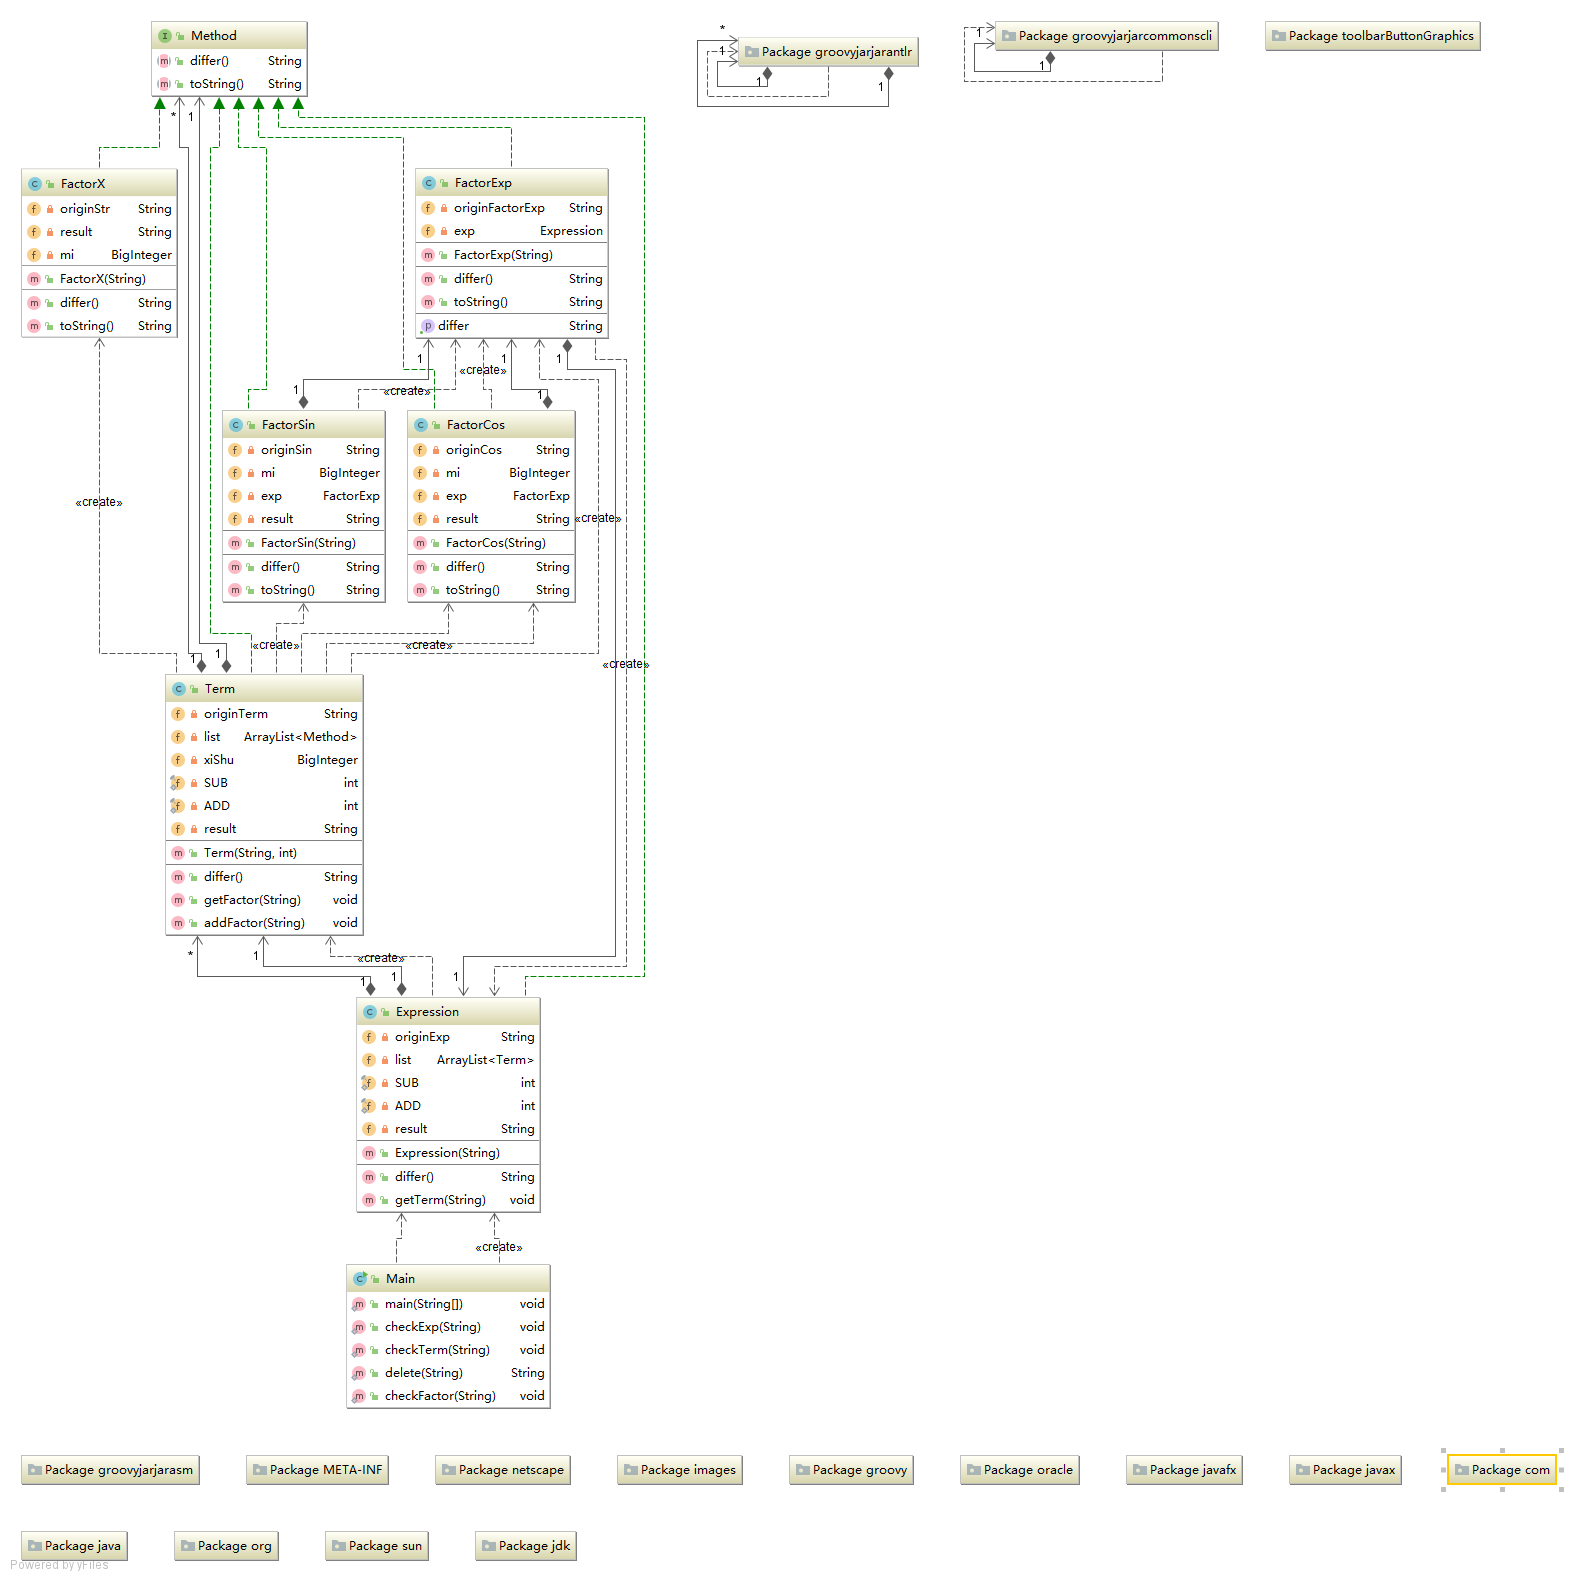Click the method icon beside getFactor(String) in Term
This screenshot has height=1581, width=1577.
point(178,900)
